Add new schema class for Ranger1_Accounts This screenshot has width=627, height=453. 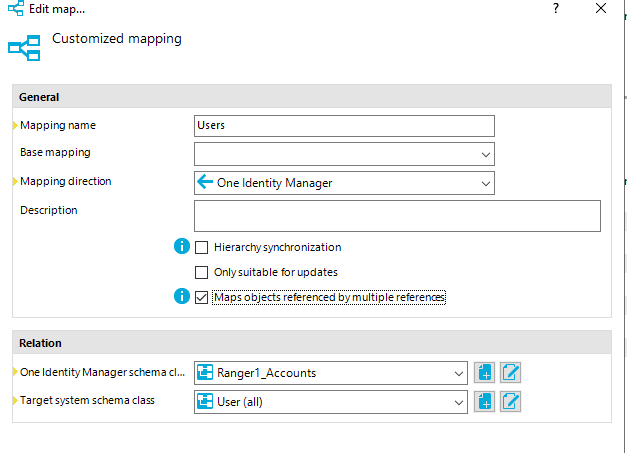(484, 373)
